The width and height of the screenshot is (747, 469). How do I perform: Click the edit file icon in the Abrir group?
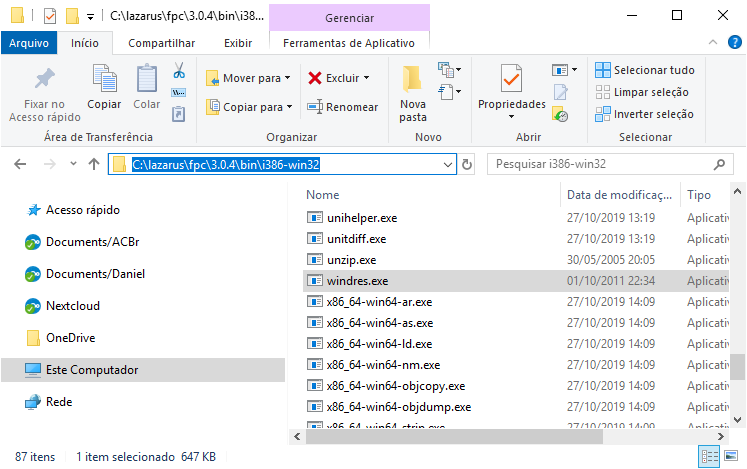561,92
